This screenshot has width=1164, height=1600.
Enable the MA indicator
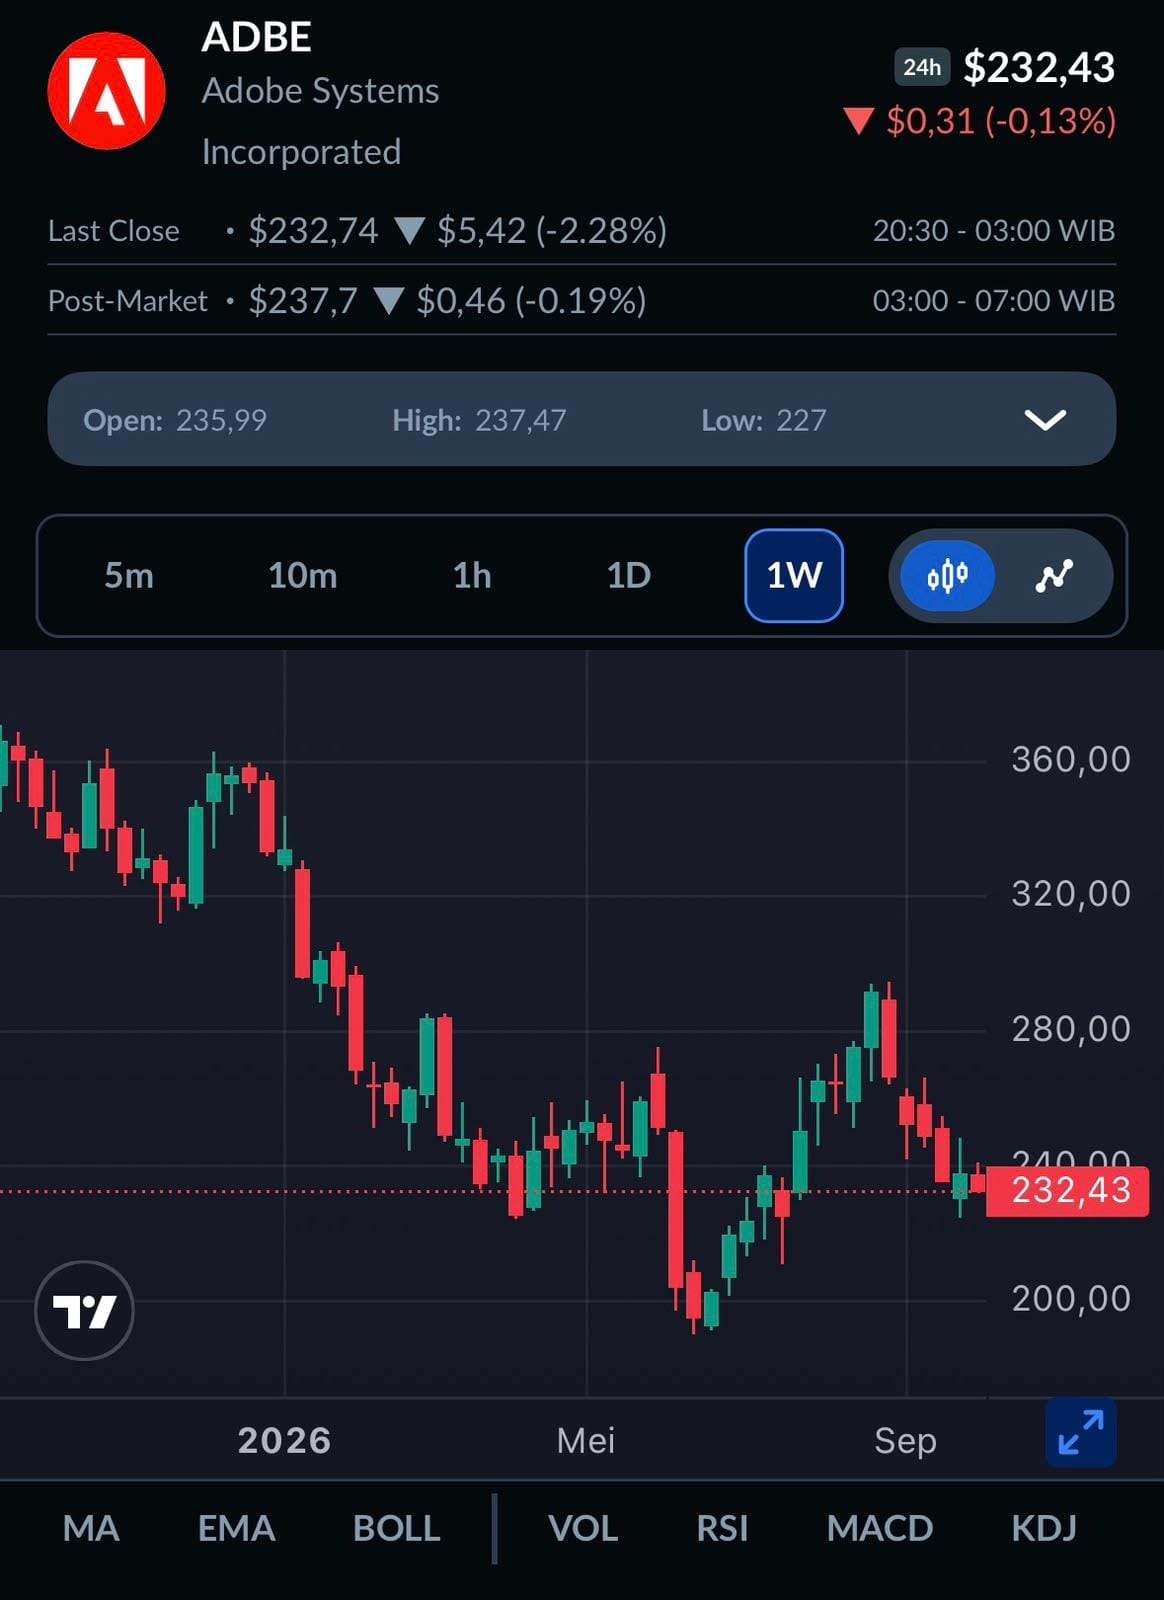pos(91,1528)
